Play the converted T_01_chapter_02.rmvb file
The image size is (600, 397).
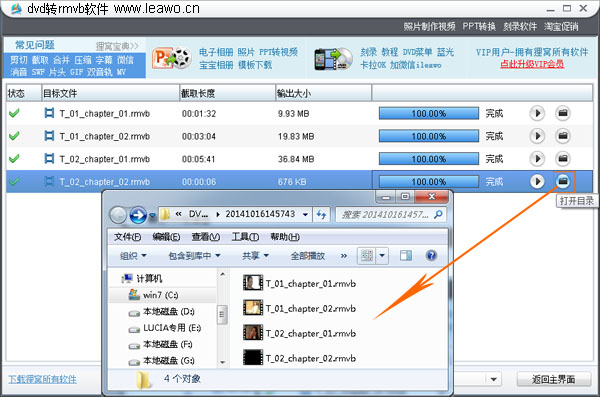pyautogui.click(x=537, y=136)
